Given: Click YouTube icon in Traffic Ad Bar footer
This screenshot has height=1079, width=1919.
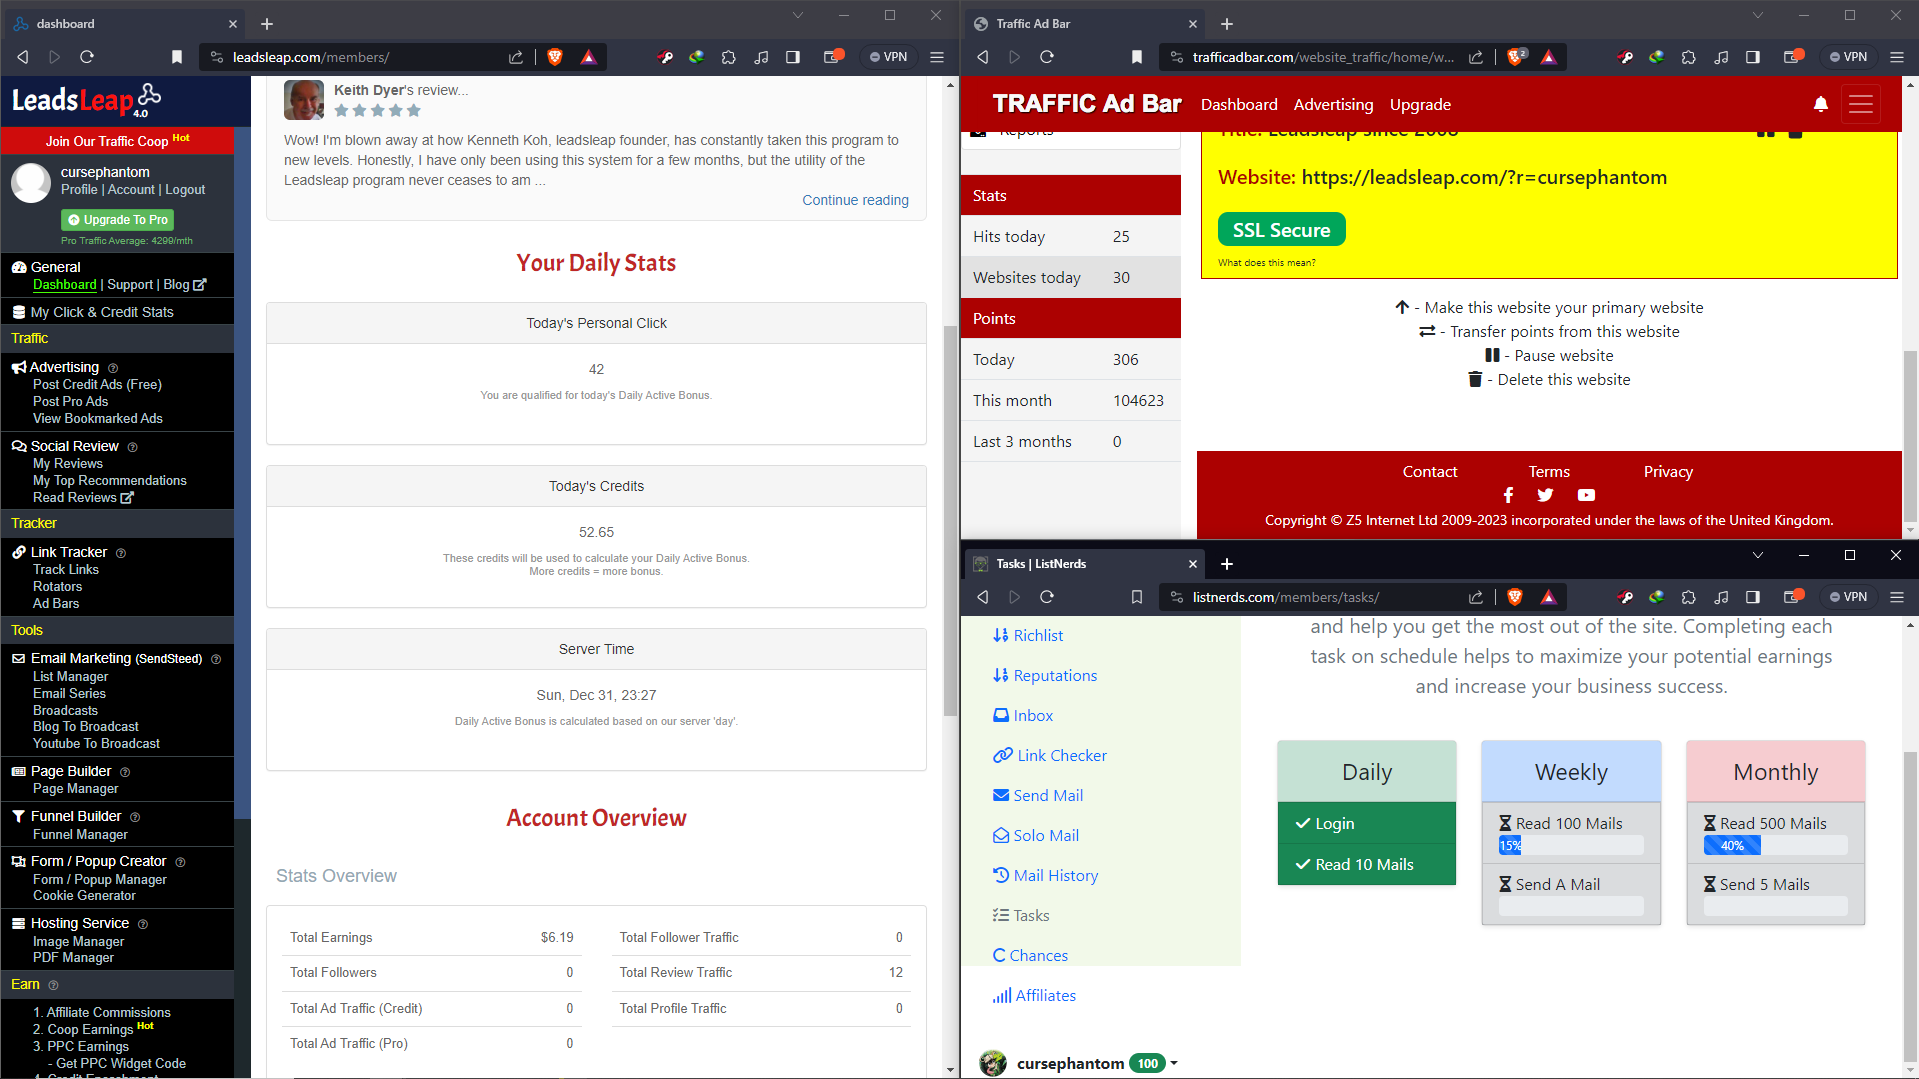Looking at the screenshot, I should tap(1586, 495).
